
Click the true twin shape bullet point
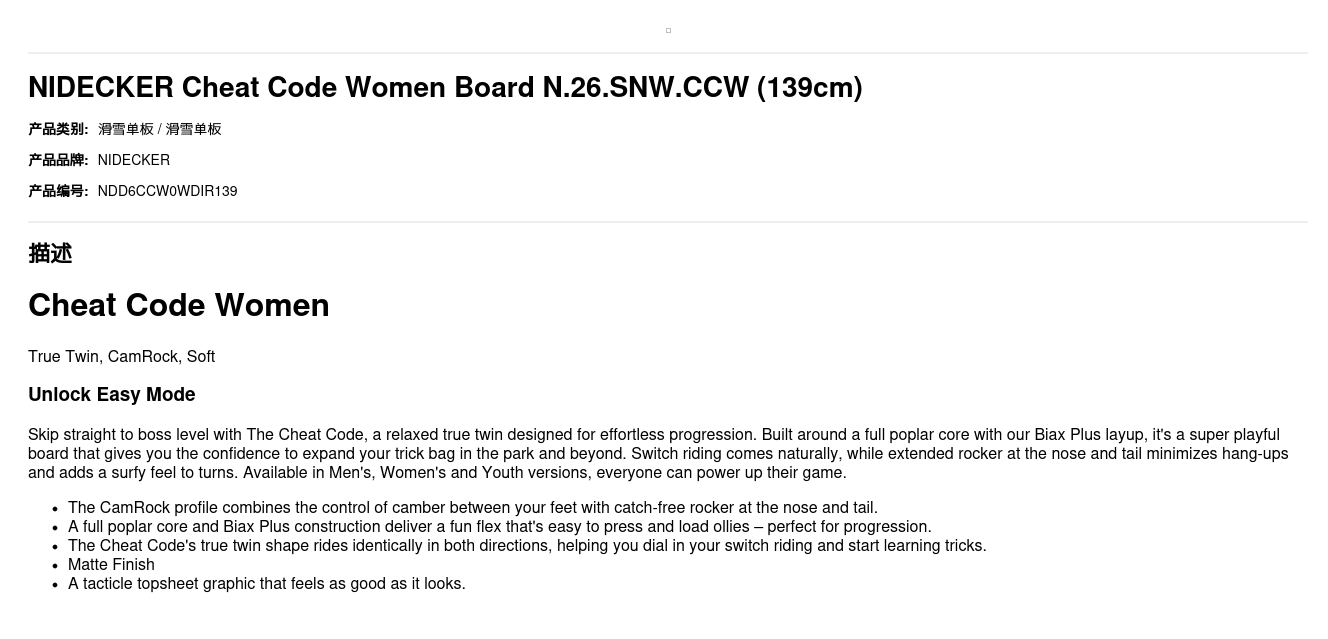[x=527, y=546]
